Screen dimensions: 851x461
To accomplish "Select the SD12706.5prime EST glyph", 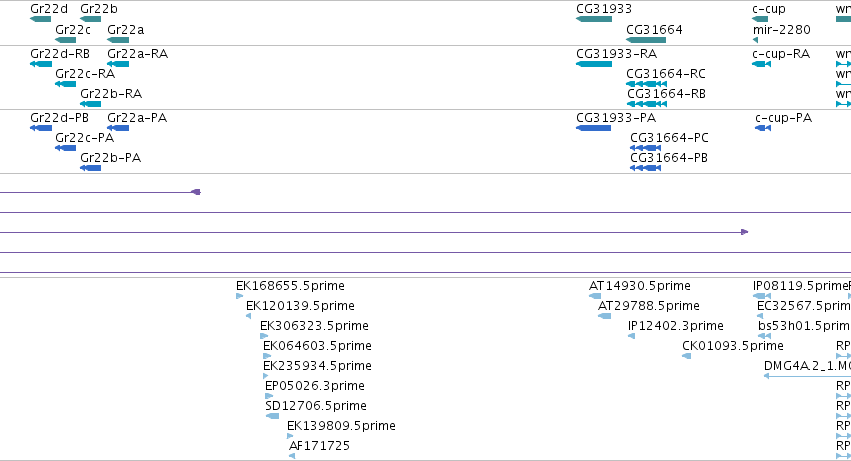I will coord(272,416).
